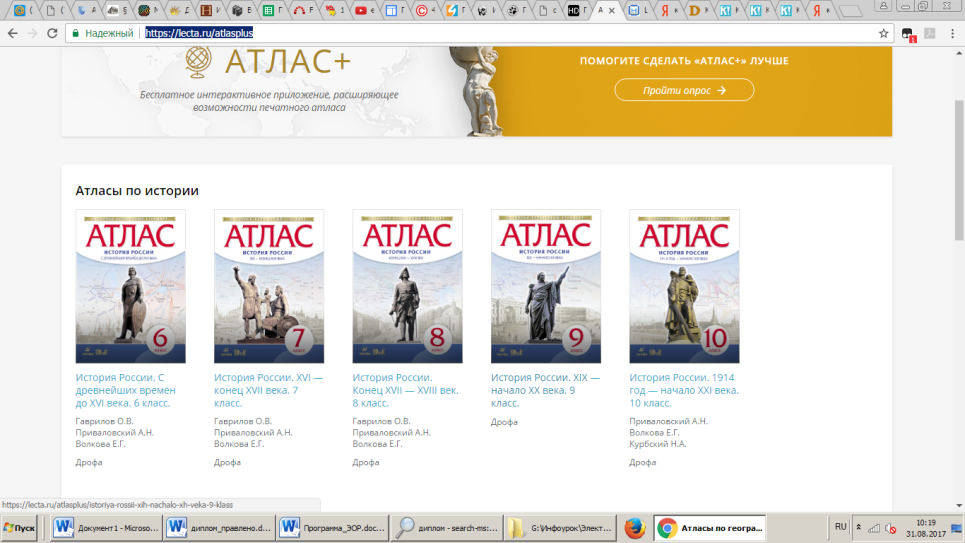The image size is (965, 543).
Task: Click the Atlas+ globe logo
Action: click(198, 62)
